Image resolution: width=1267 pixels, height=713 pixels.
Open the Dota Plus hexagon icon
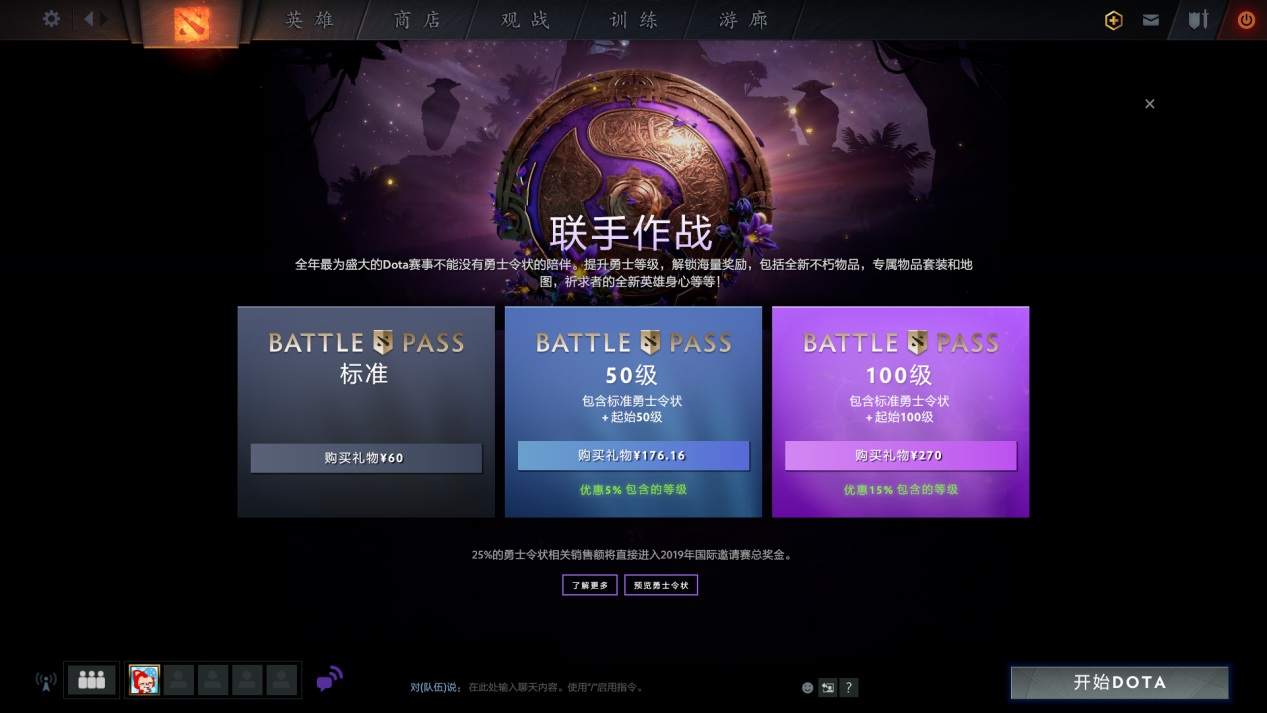(1113, 20)
